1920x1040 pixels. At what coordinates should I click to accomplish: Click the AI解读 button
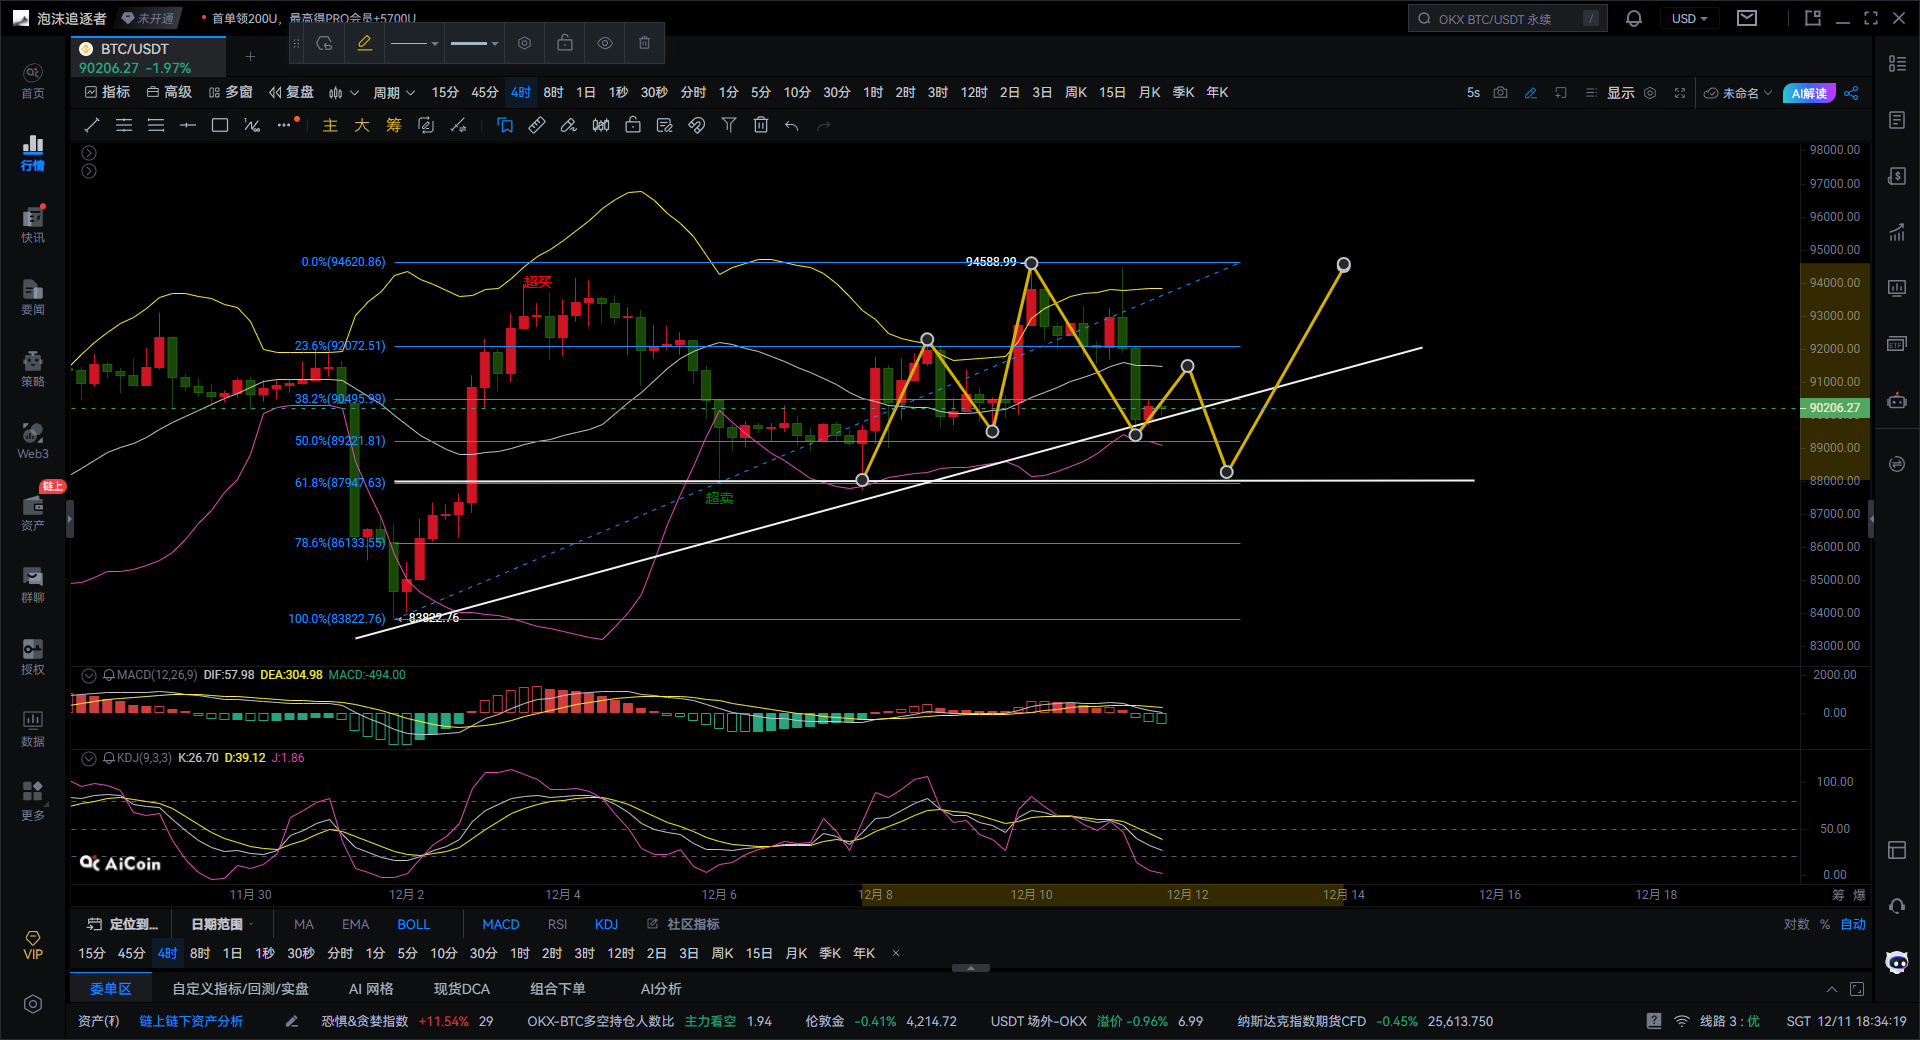click(1809, 93)
